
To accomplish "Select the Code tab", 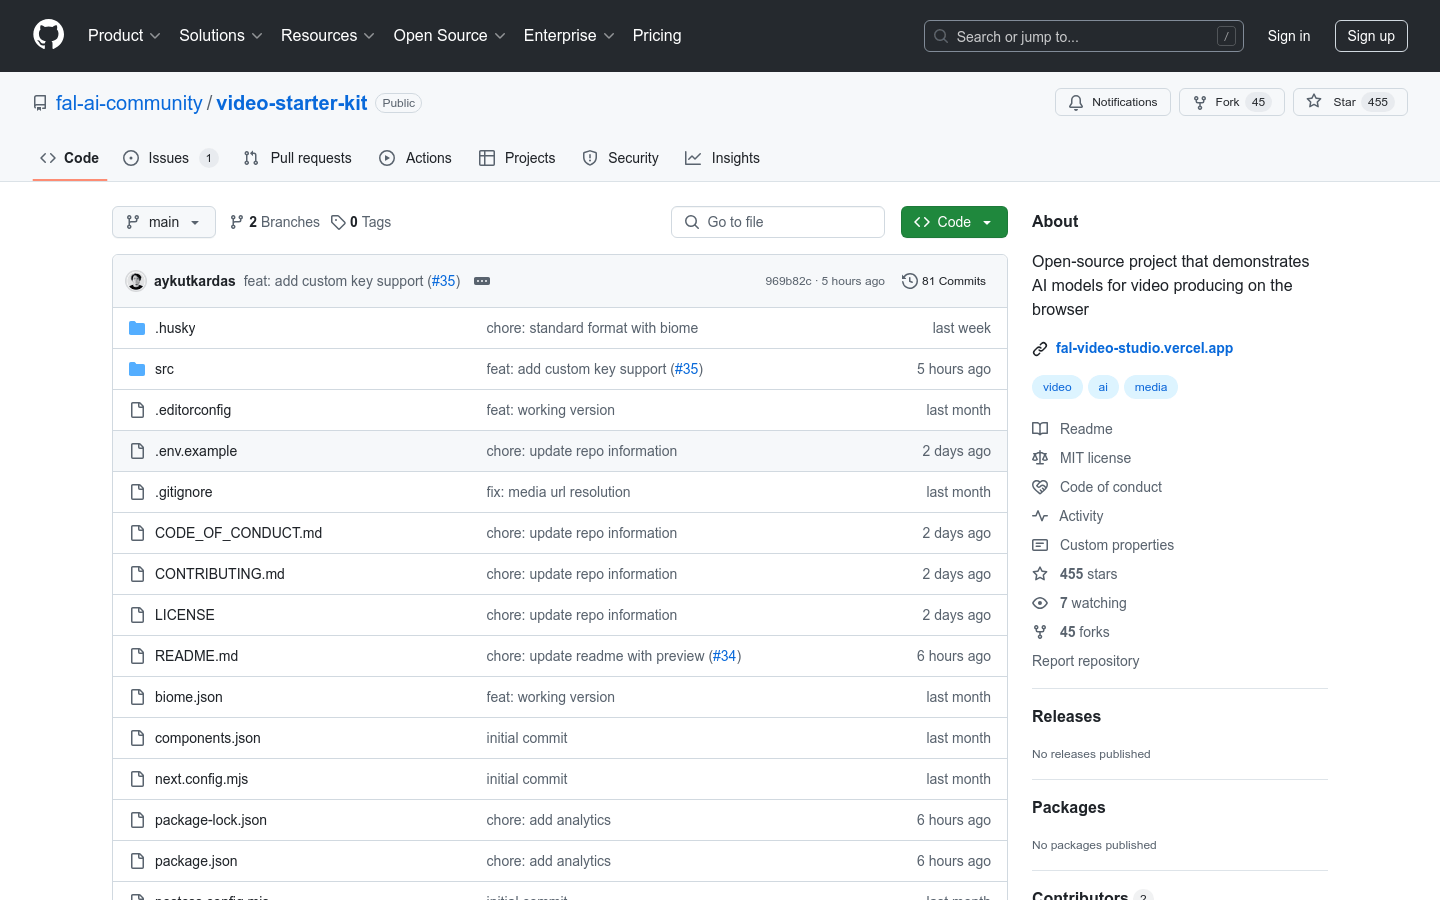I will click(x=70, y=158).
